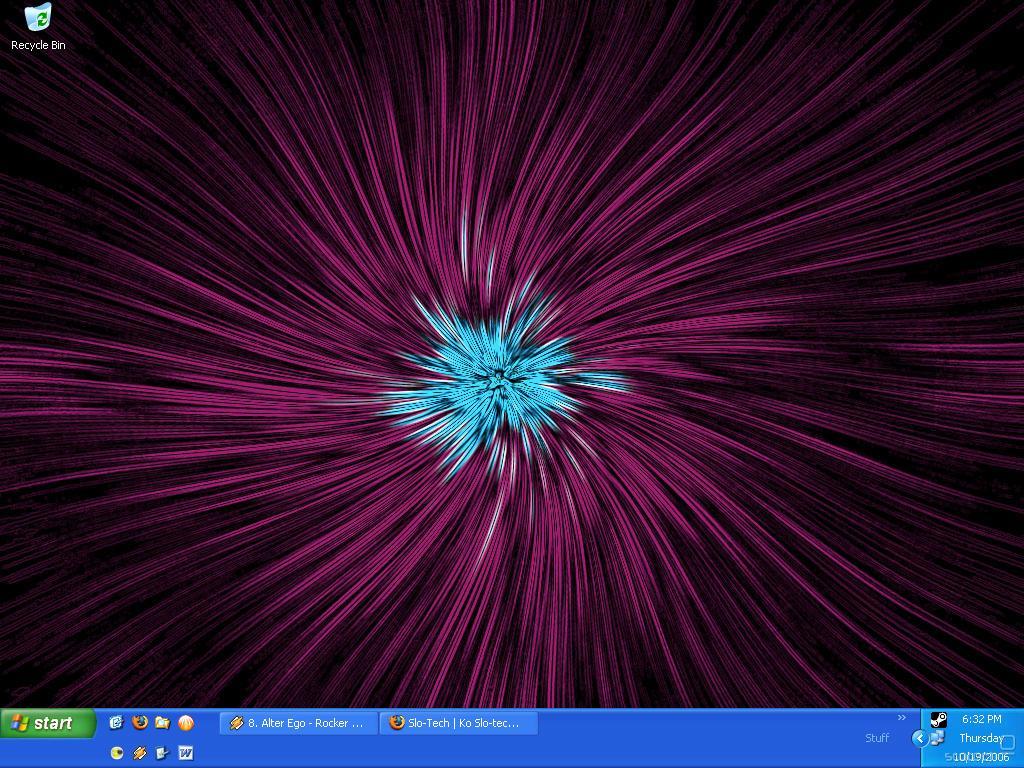
Task: Click the 10/19/2006 date in the tray
Action: tap(981, 757)
